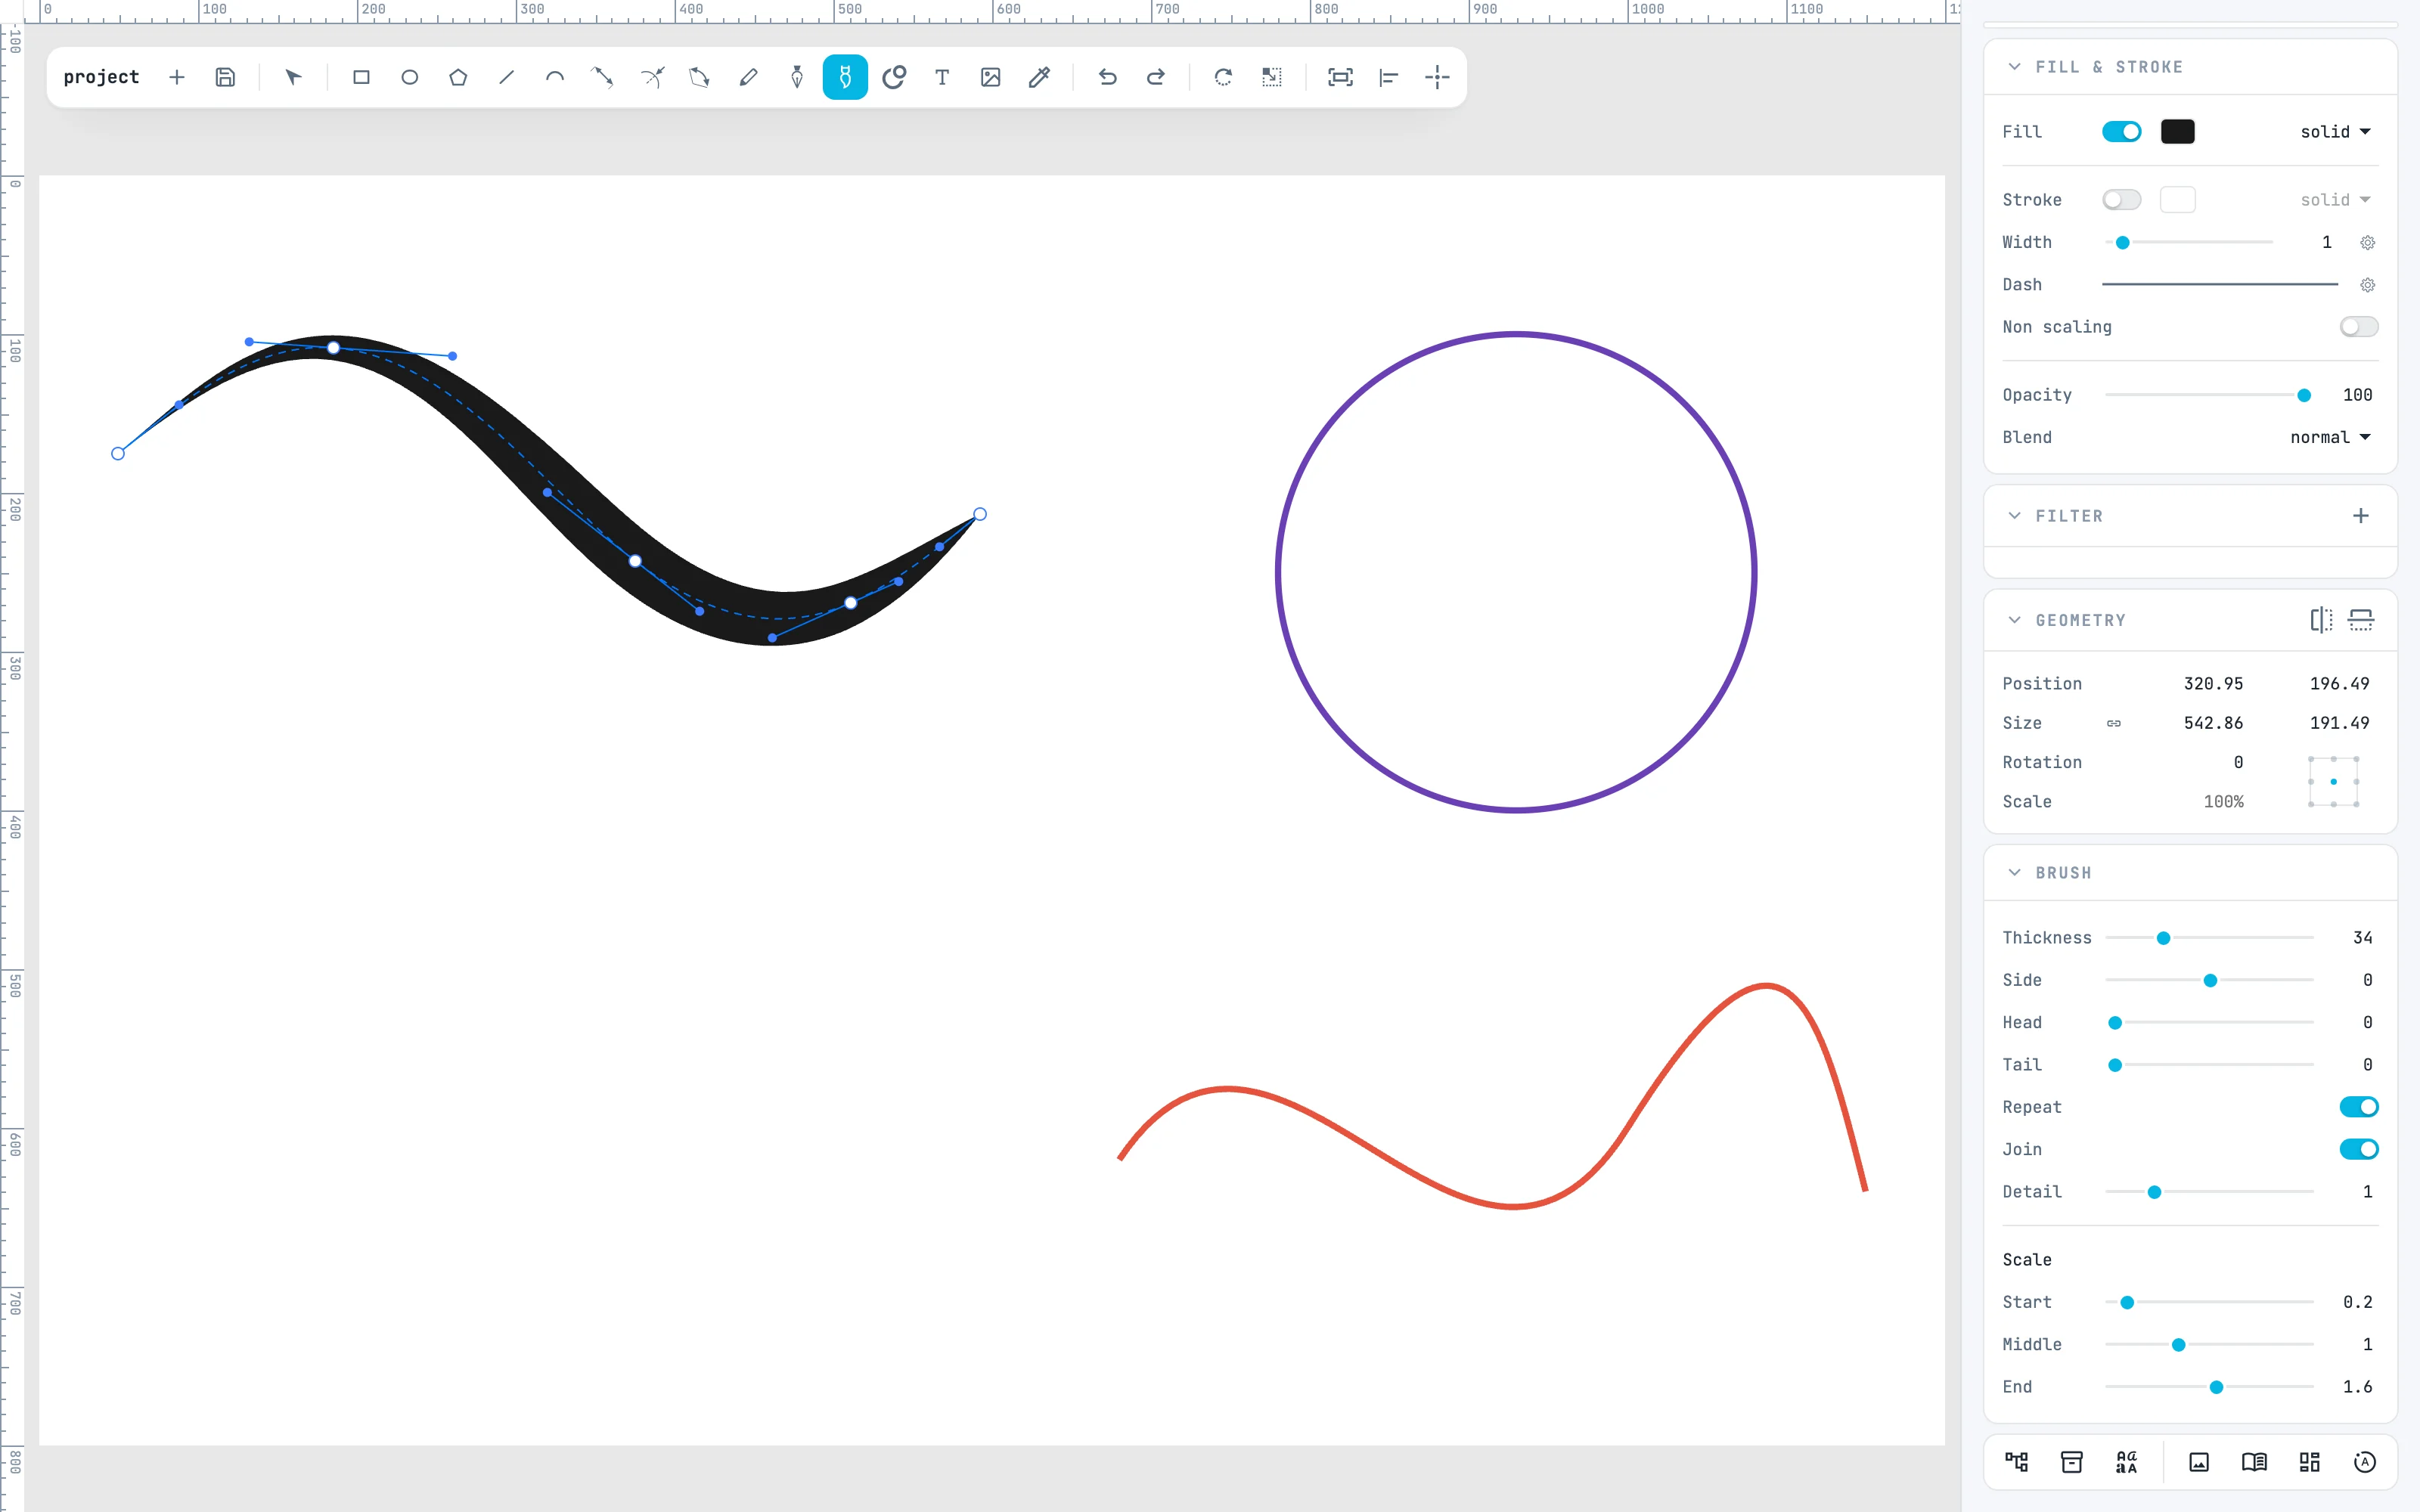2420x1512 pixels.
Task: Flip horizontally in Geometry header
Action: pyautogui.click(x=2321, y=620)
